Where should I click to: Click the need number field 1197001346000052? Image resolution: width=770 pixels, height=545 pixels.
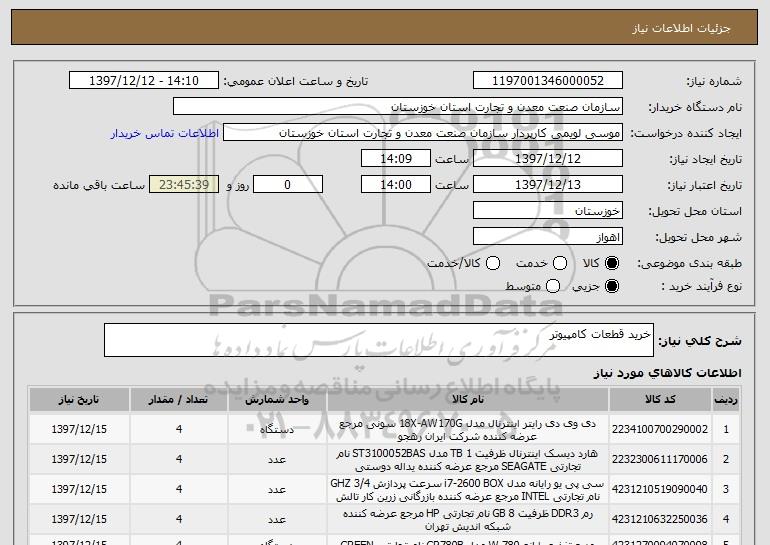(548, 81)
